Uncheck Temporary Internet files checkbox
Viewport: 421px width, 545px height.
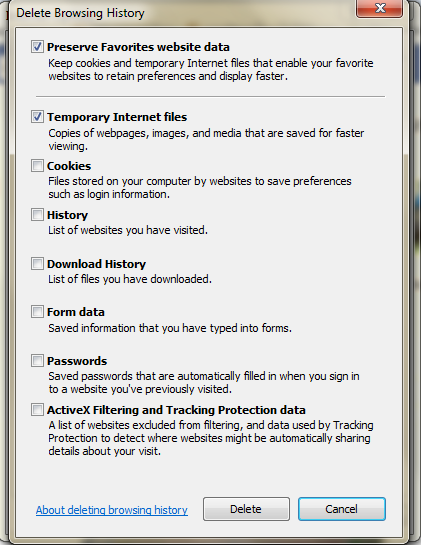coord(37,116)
